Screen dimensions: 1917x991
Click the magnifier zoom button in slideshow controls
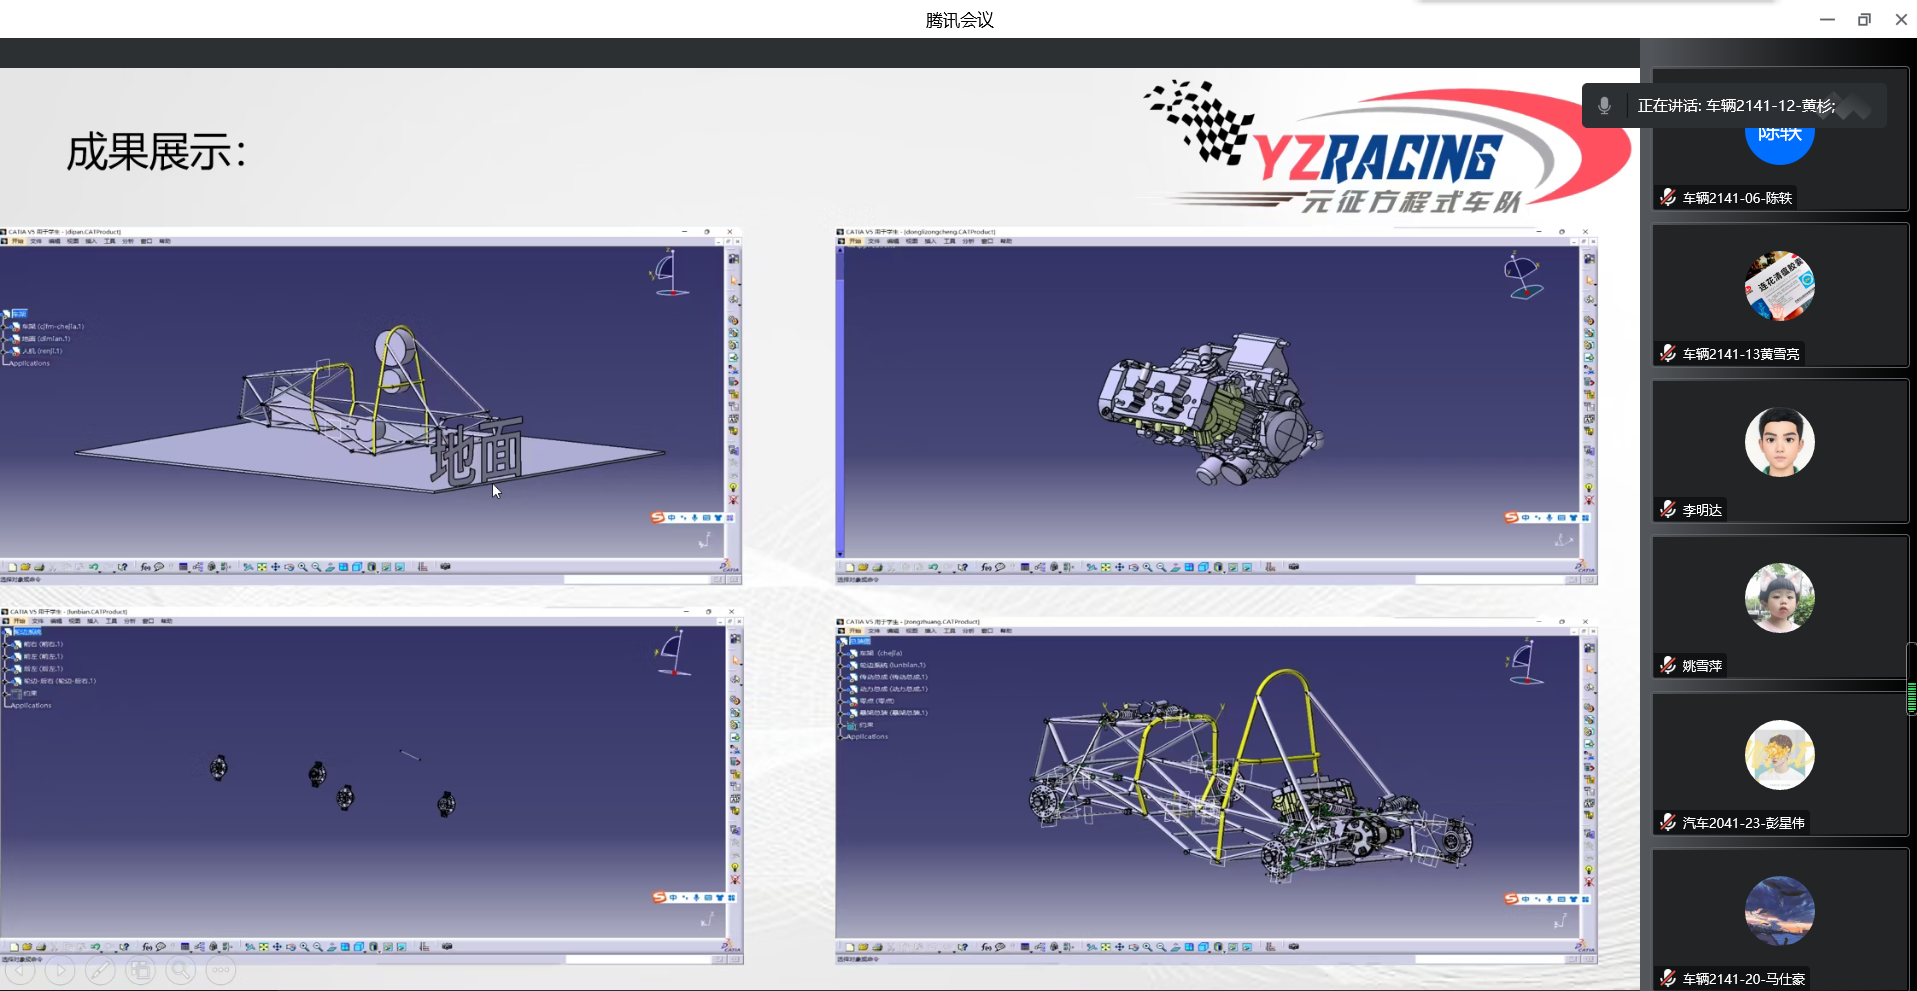tap(181, 970)
